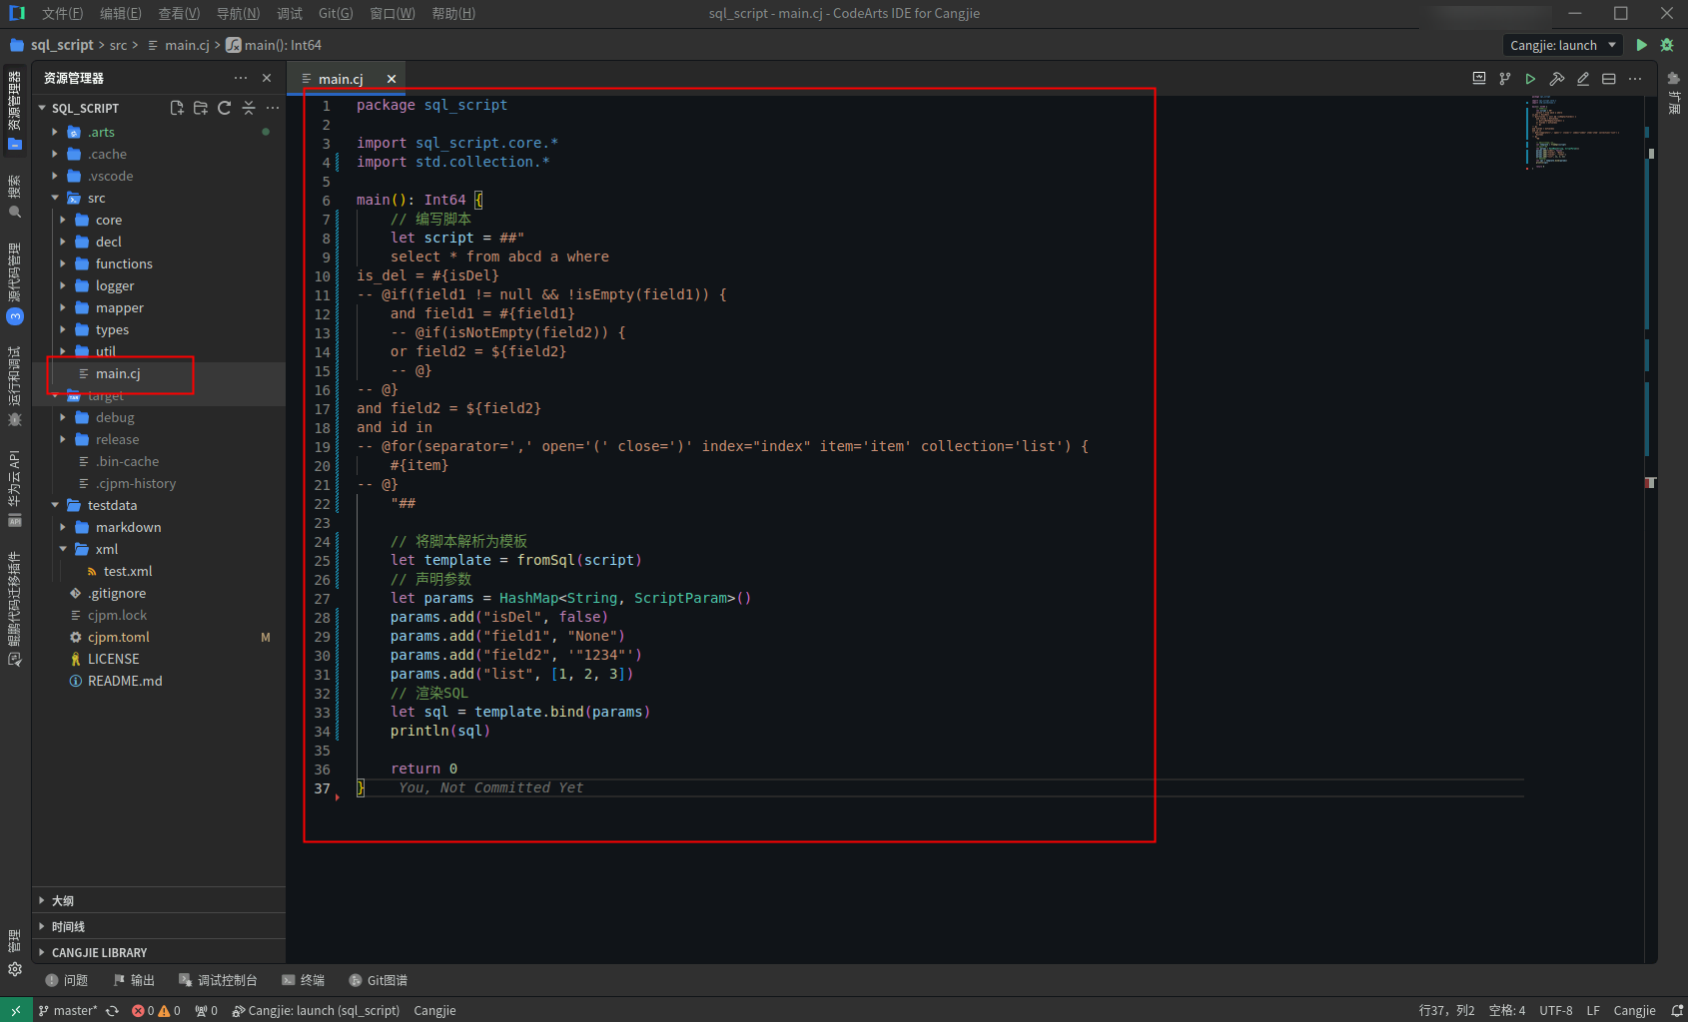Click the New Folder icon in explorer header

201,108
